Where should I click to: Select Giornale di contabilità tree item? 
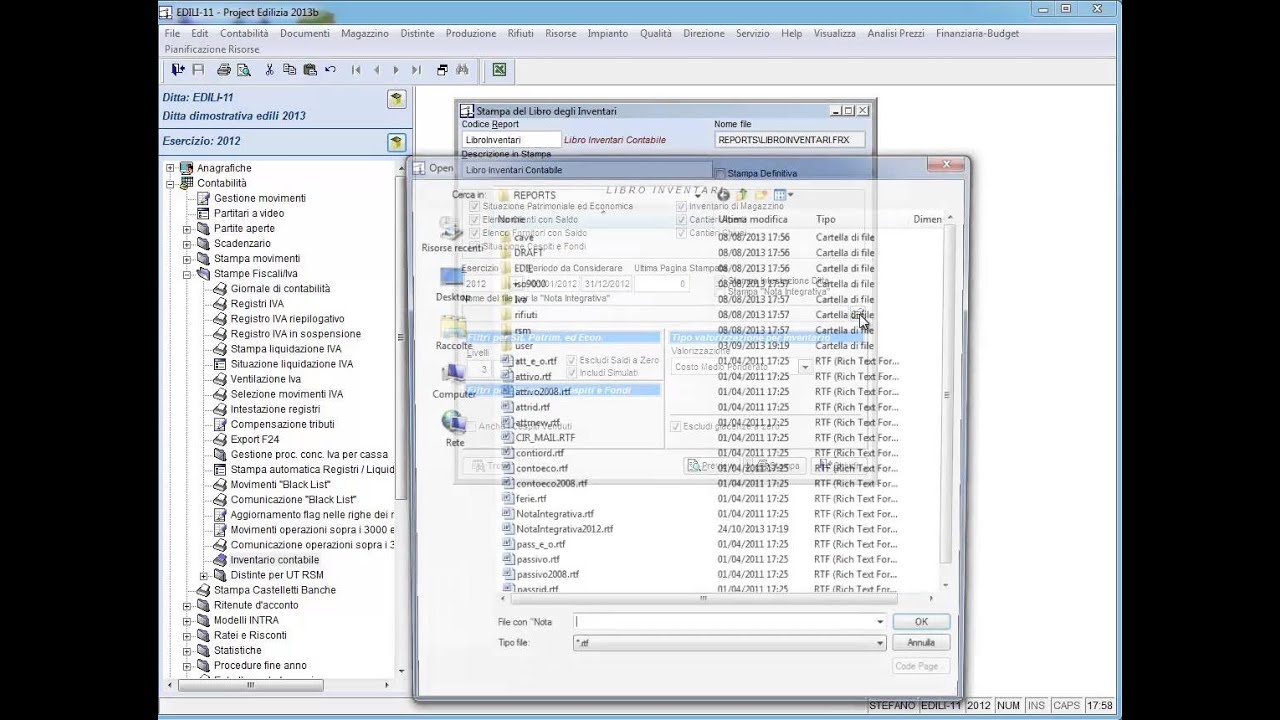[280, 289]
